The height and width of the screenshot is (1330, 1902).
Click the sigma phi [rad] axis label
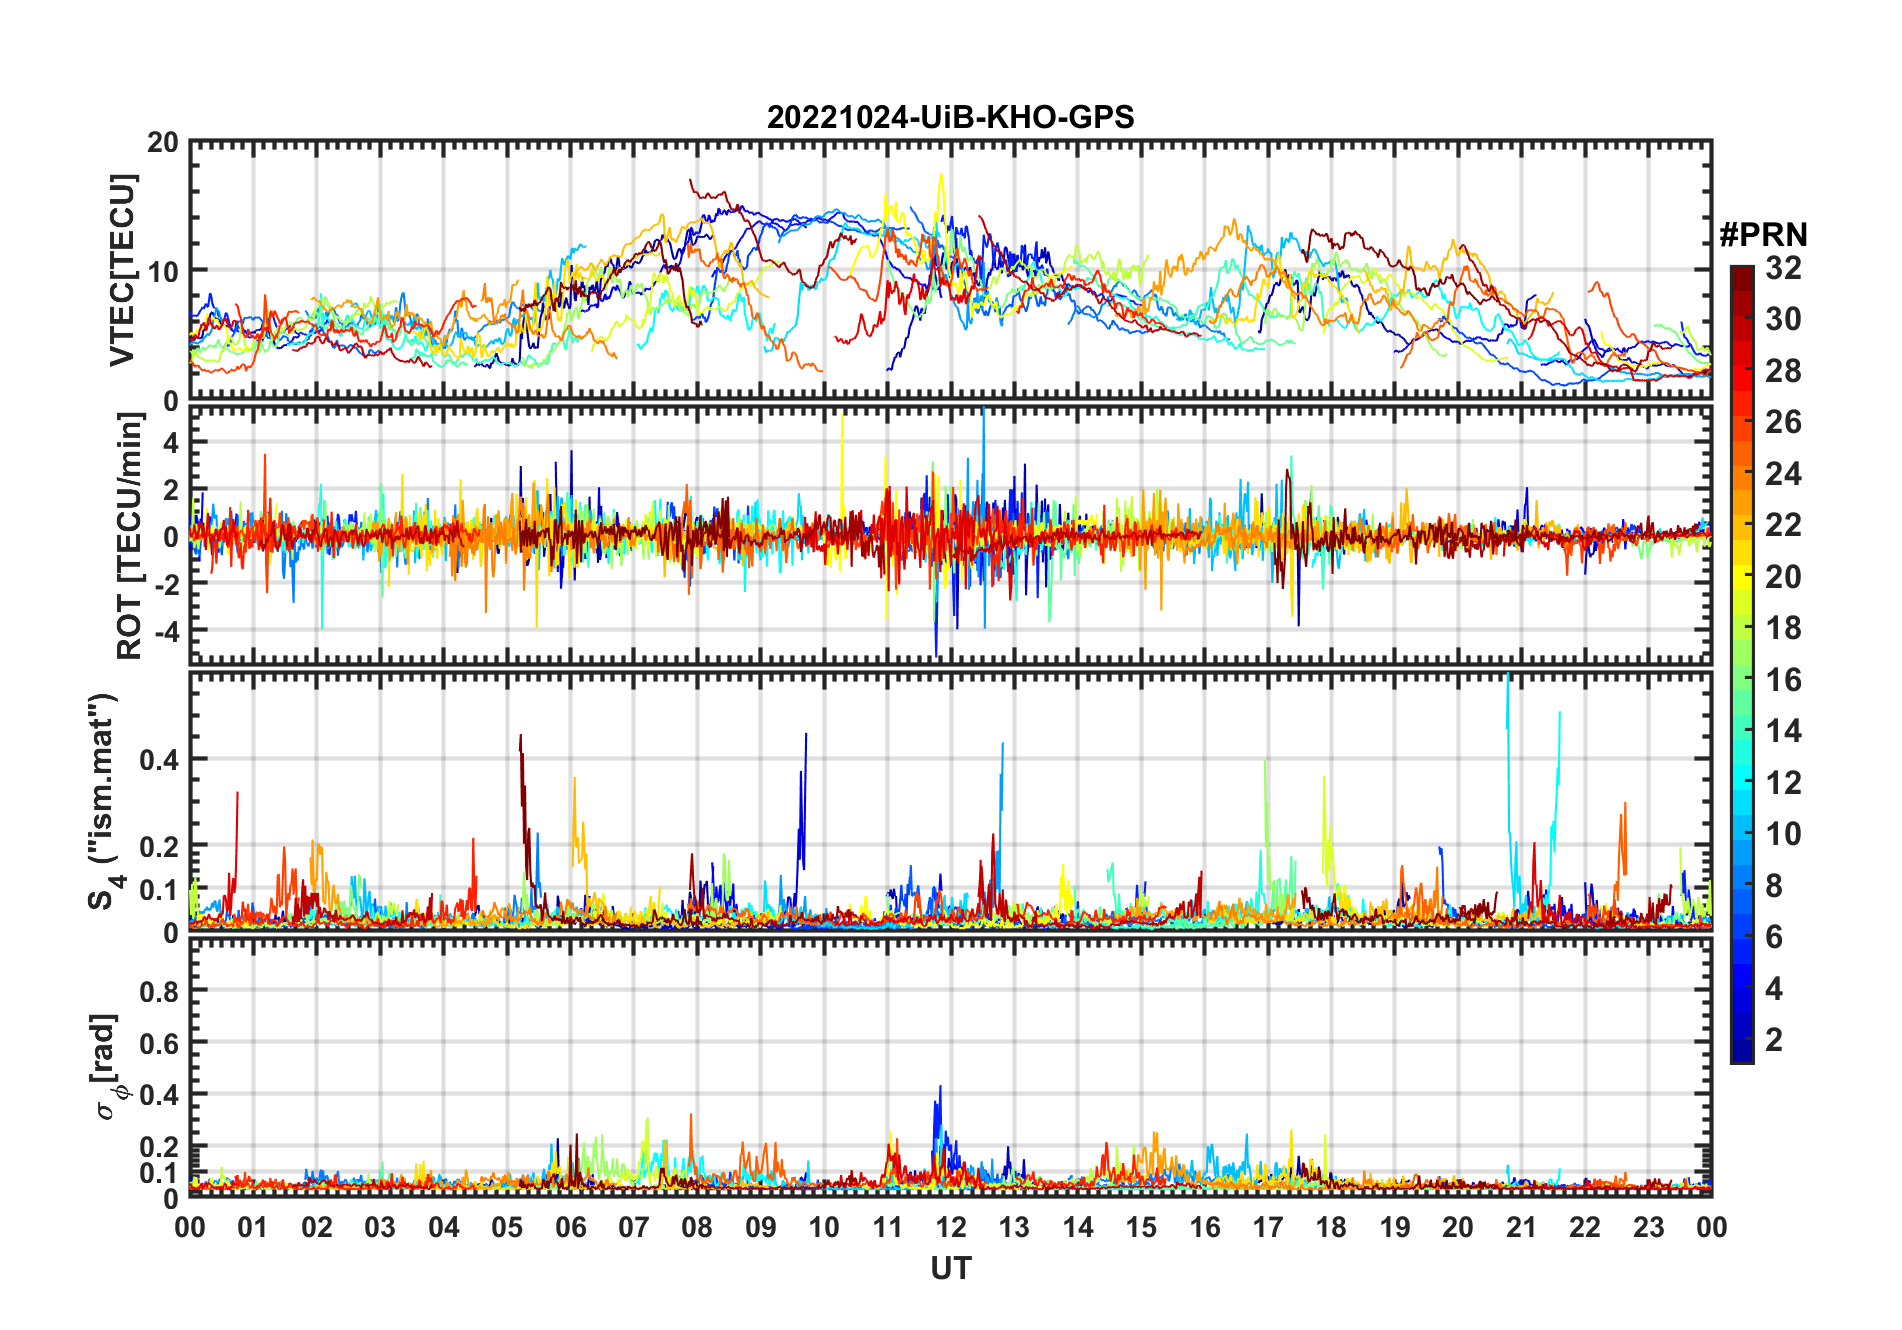pos(107,1066)
